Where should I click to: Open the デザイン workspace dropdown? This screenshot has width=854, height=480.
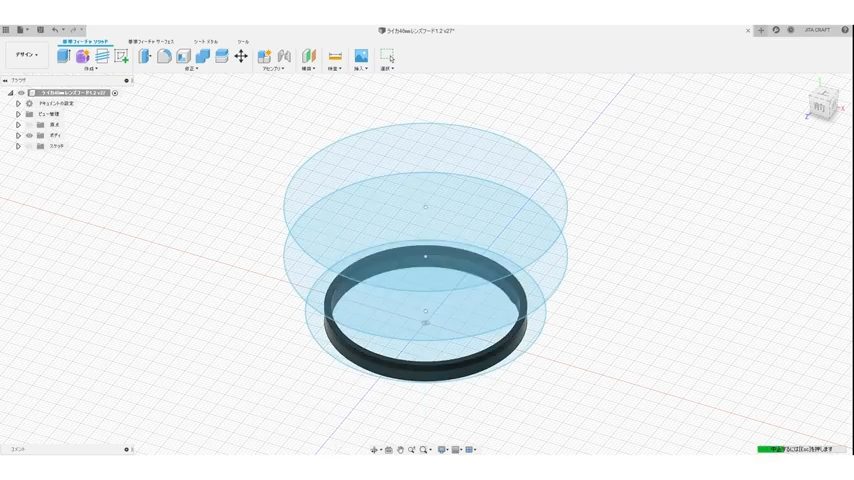coord(27,55)
